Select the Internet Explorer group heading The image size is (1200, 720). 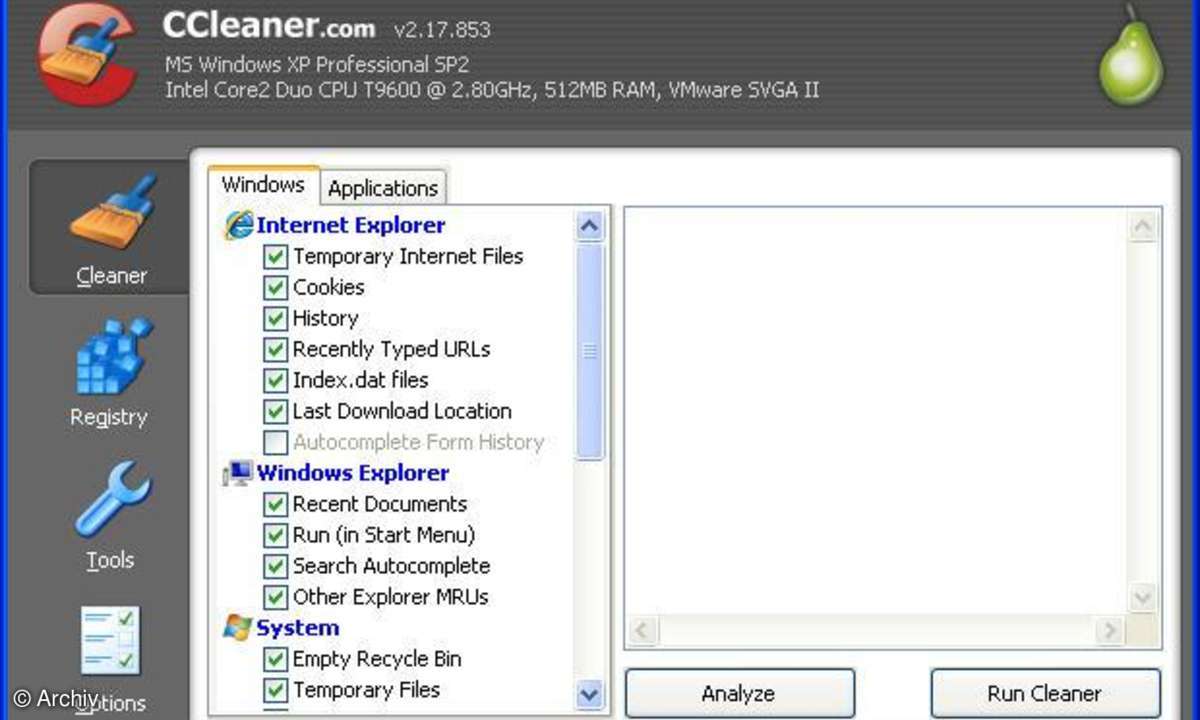click(351, 225)
